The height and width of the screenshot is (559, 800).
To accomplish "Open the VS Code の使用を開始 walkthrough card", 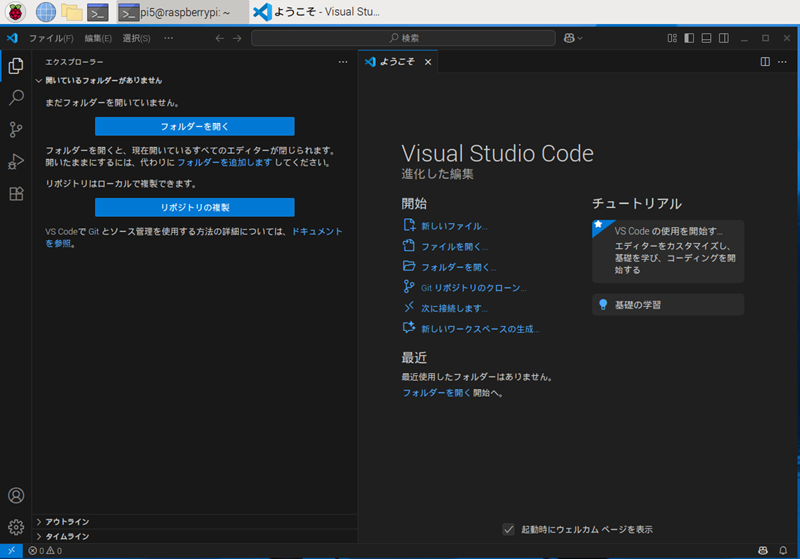I will coord(668,251).
